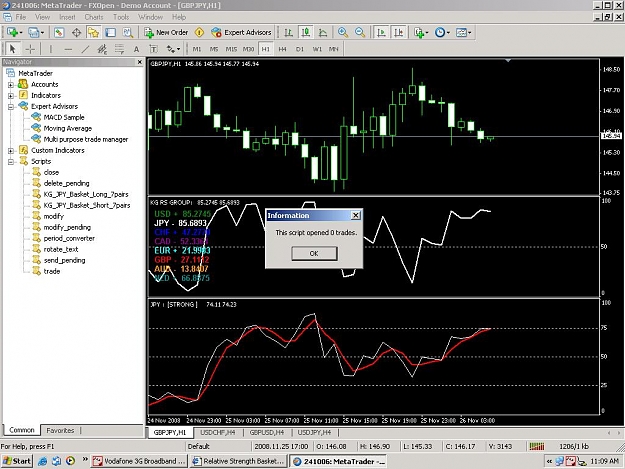Open Relative Strength Basket taskbar item
The image size is (625, 469).
pyautogui.click(x=239, y=461)
